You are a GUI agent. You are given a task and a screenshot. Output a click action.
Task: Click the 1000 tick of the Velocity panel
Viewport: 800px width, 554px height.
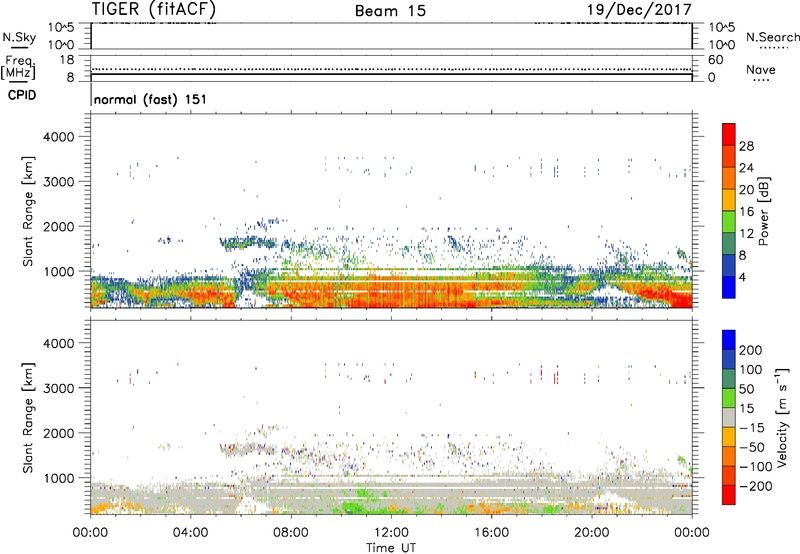click(59, 479)
